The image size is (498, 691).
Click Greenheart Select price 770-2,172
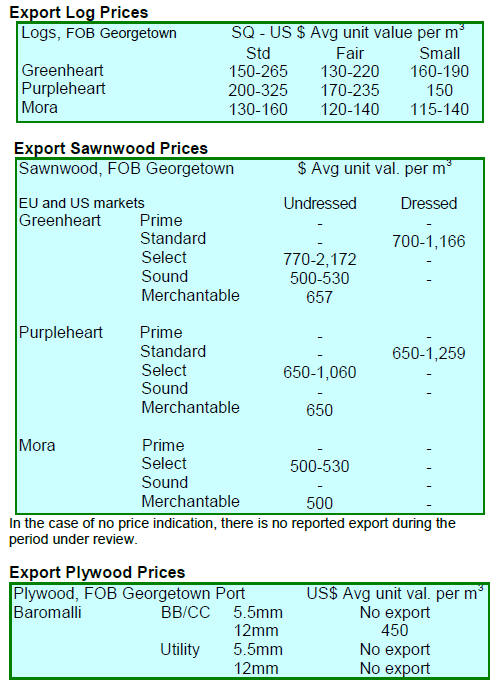[x=320, y=260]
